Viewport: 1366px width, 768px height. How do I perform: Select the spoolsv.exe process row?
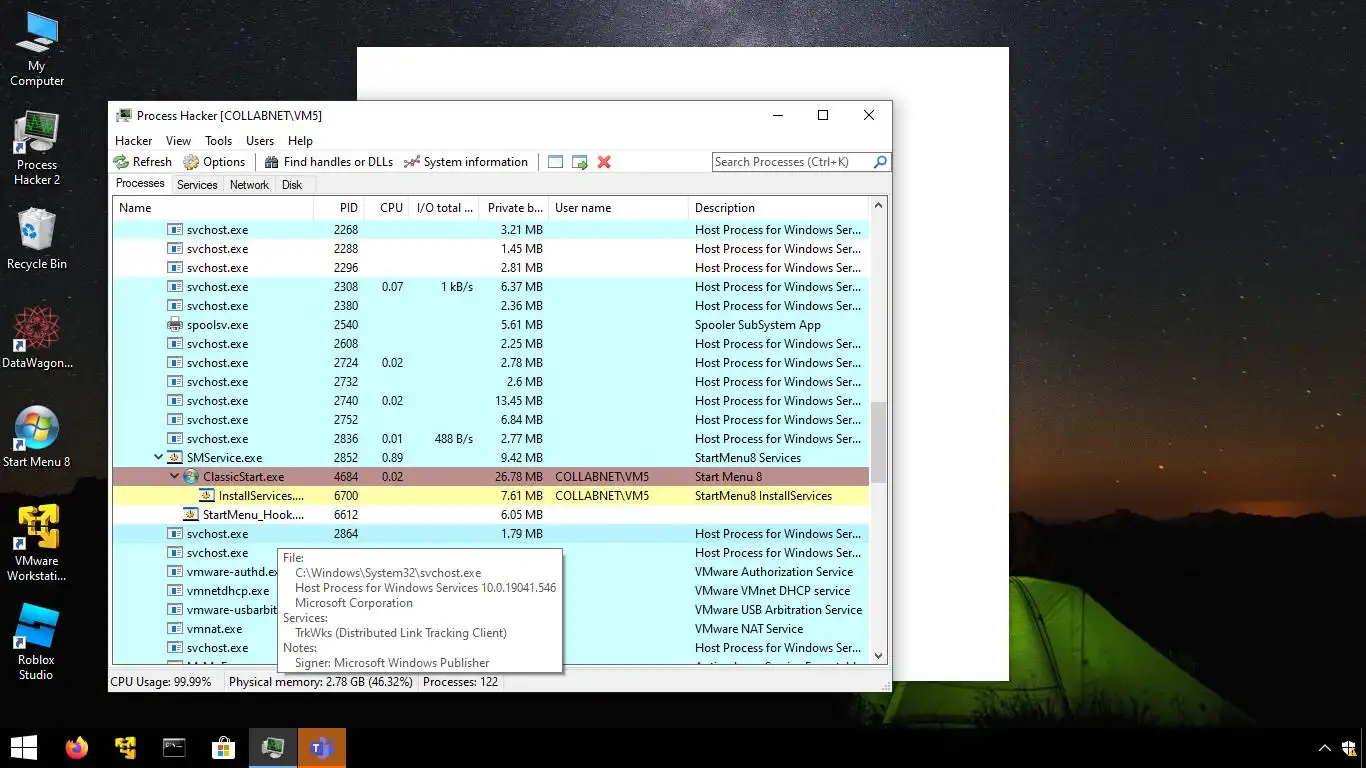490,325
